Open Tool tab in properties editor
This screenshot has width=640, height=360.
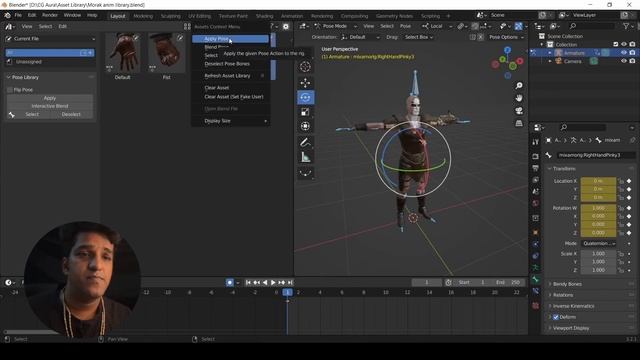pyautogui.click(x=536, y=142)
